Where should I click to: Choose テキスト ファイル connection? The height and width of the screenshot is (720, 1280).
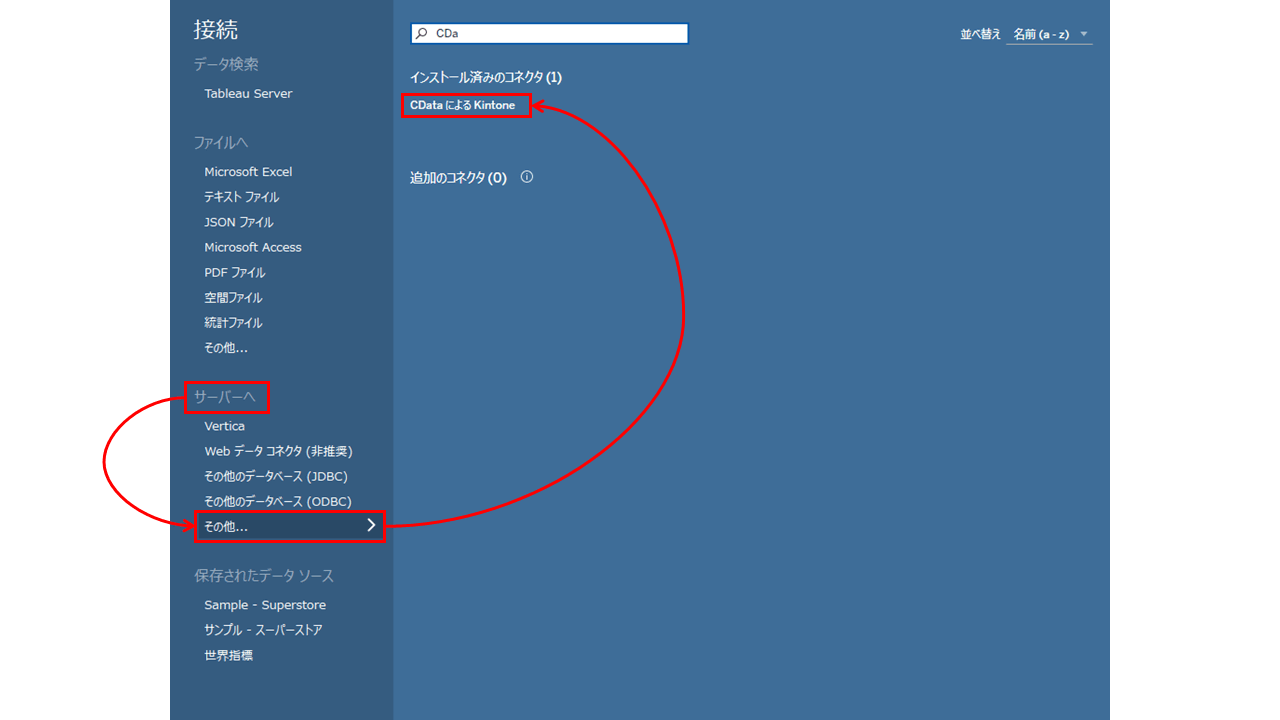(242, 197)
